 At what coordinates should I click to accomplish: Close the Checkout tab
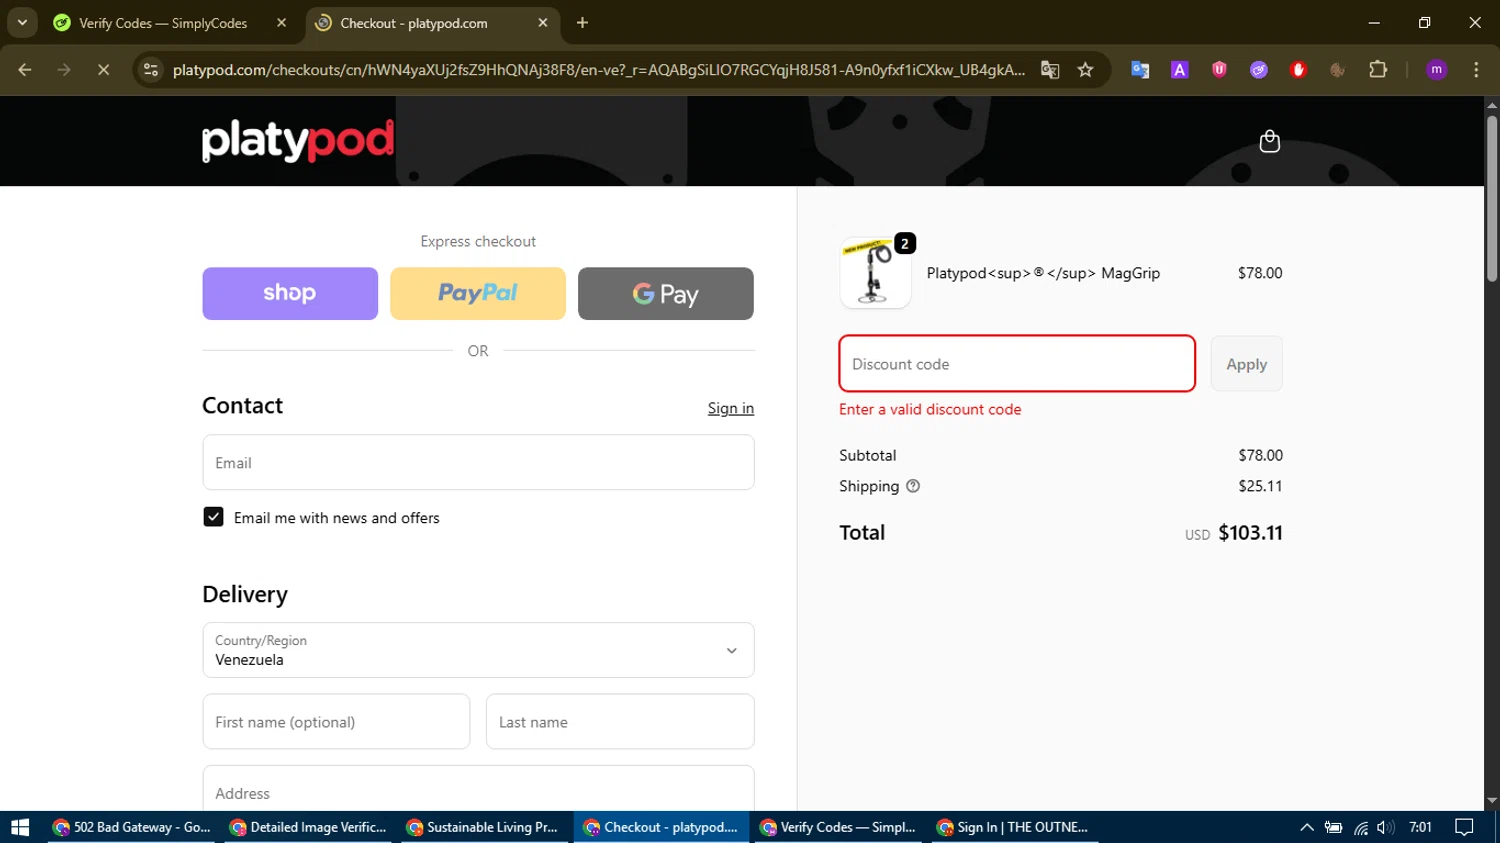point(543,23)
